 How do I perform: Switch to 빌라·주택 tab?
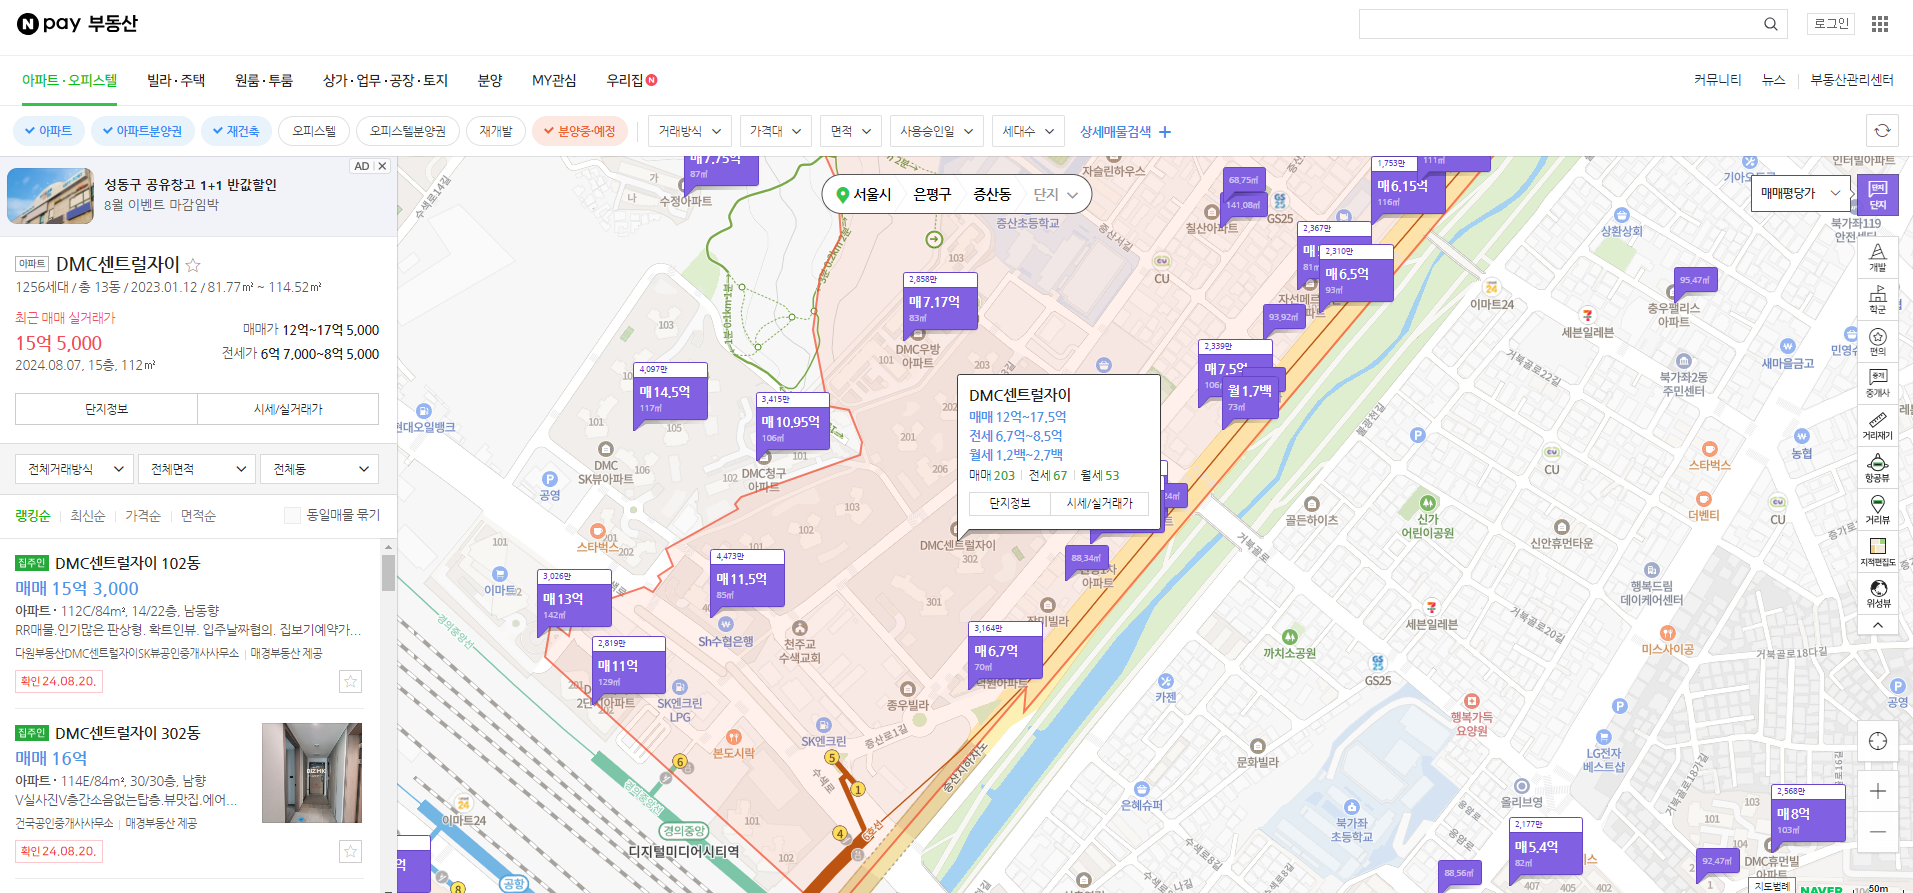(176, 80)
